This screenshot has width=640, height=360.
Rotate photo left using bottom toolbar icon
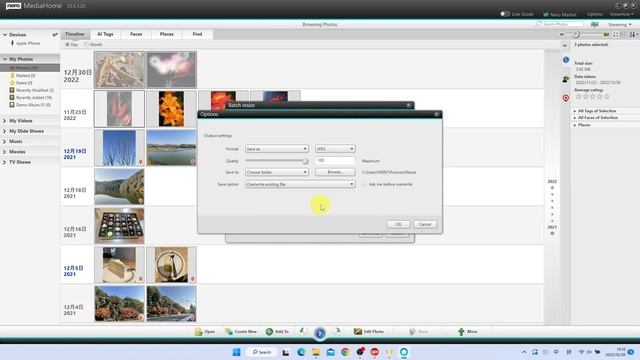click(302, 331)
